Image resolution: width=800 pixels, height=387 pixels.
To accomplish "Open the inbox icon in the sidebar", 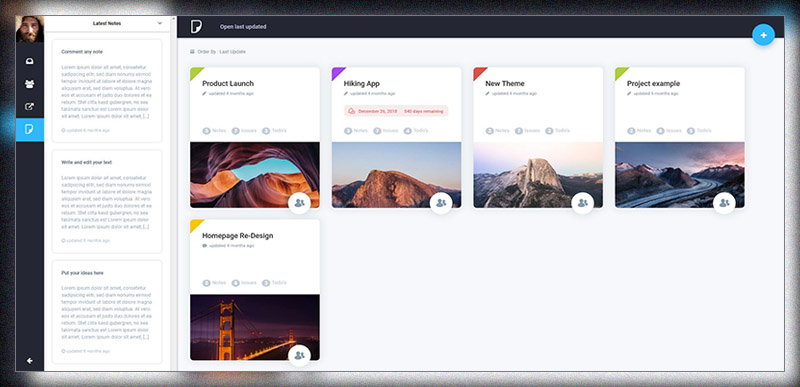I will point(30,61).
